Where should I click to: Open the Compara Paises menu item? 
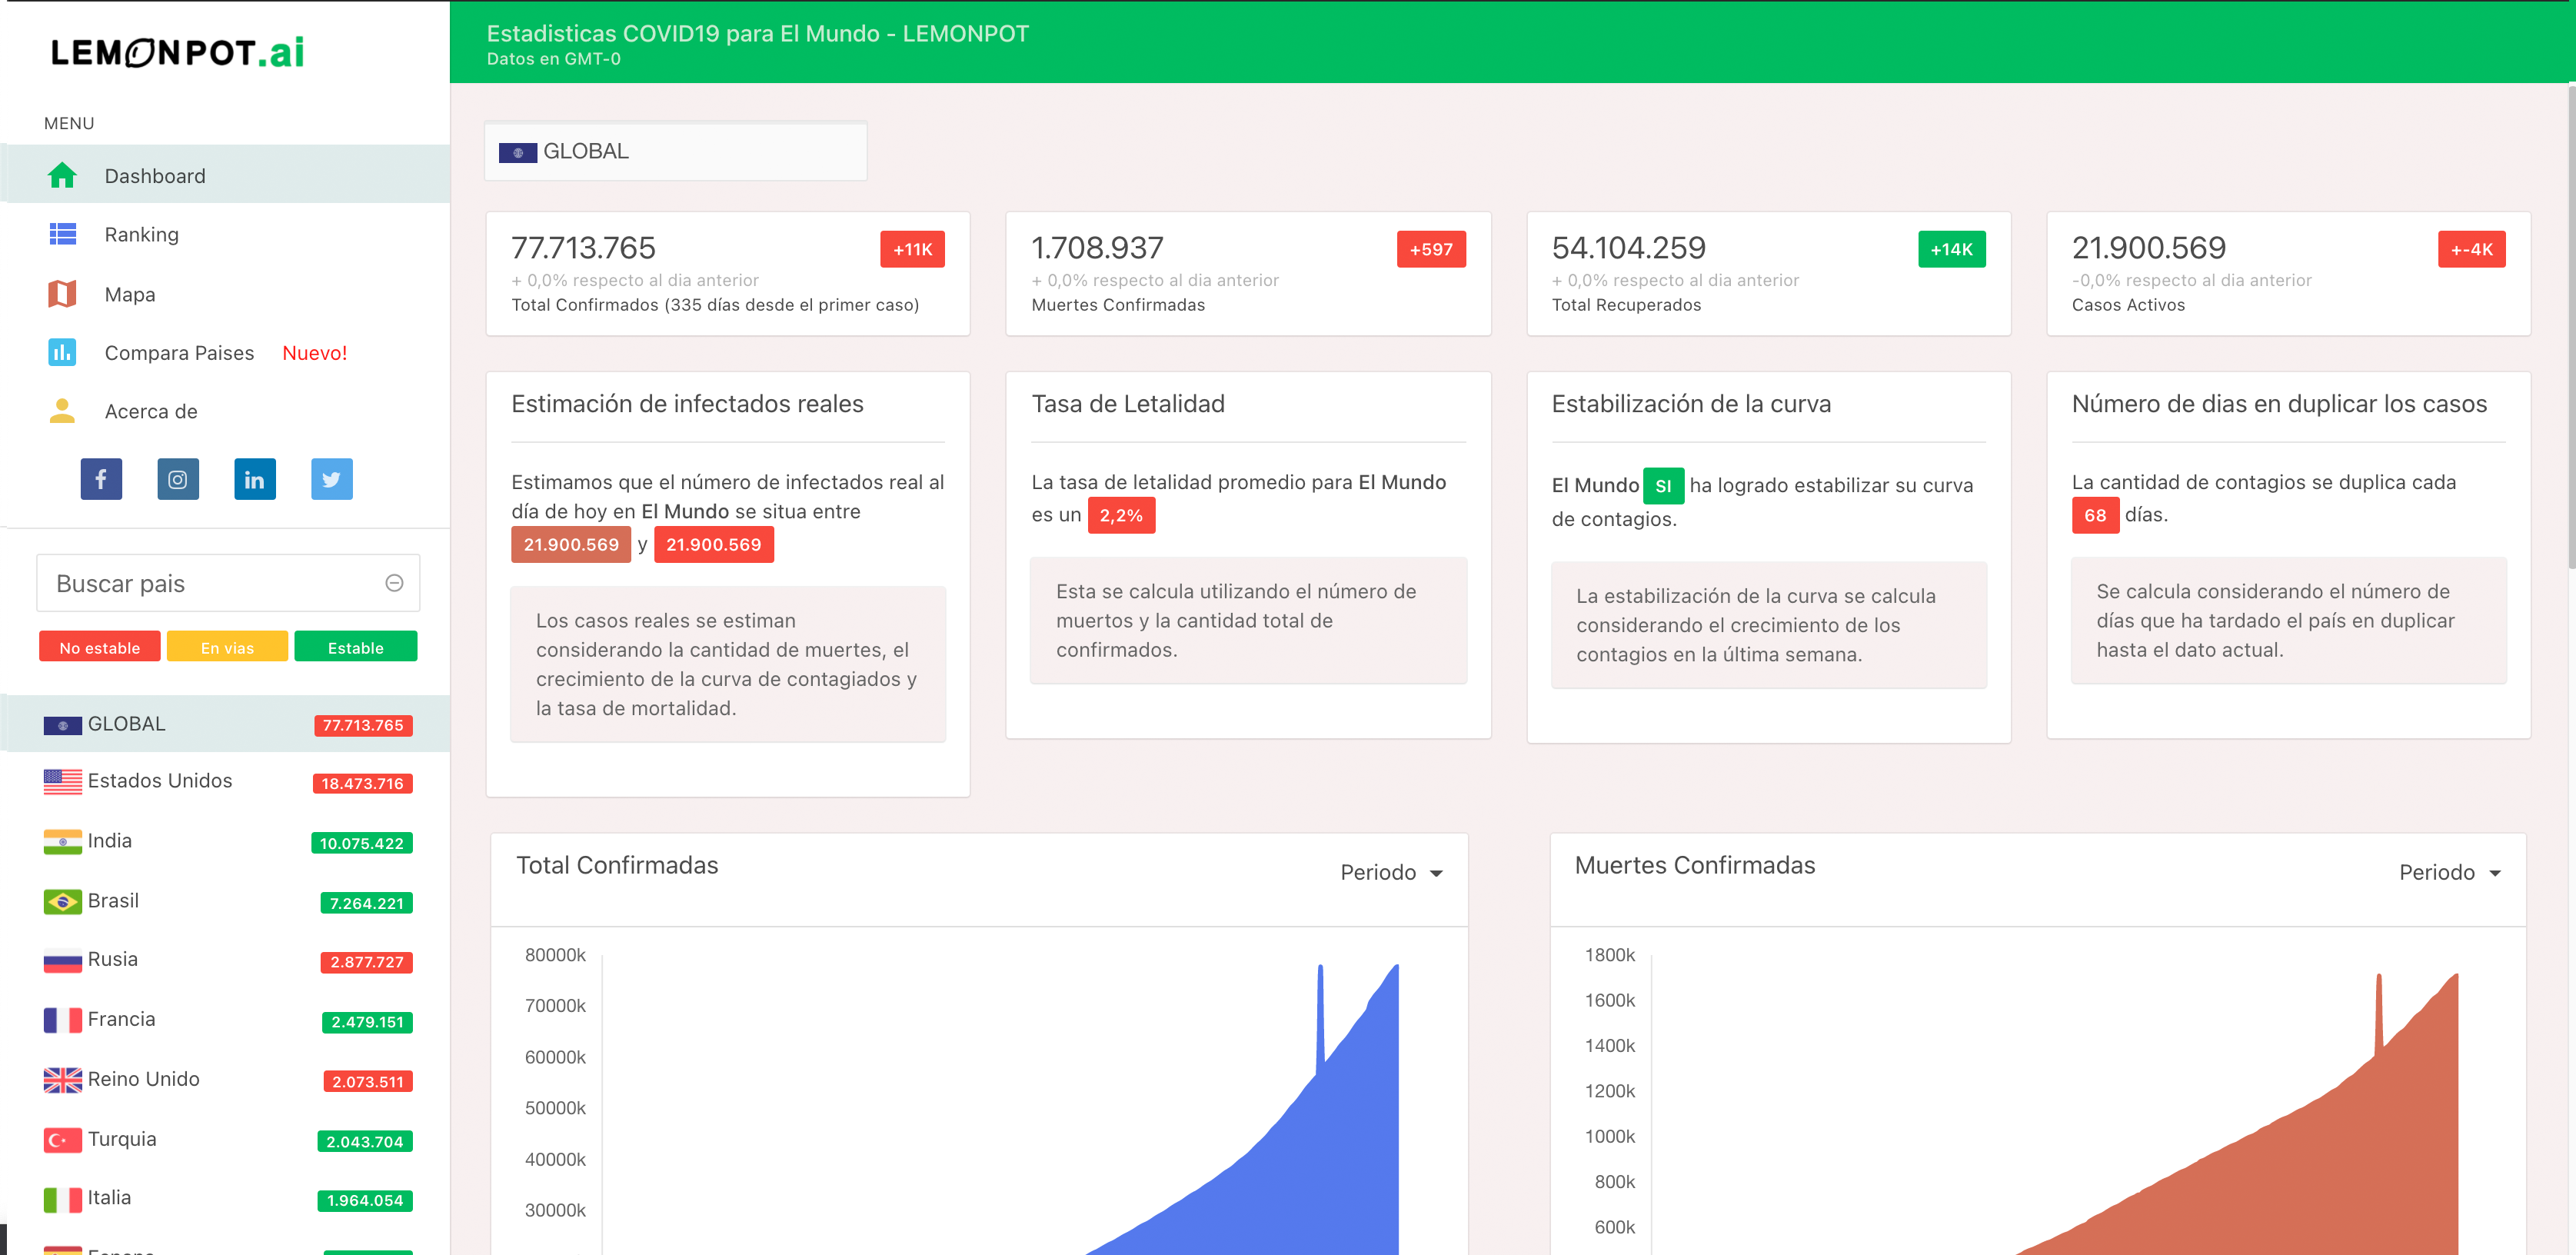tap(225, 352)
